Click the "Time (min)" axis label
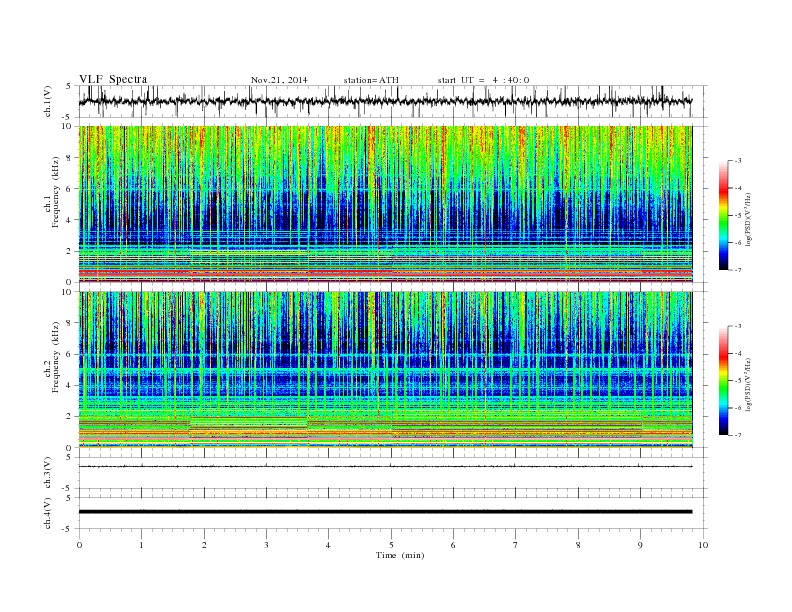Screen dimensions: 792x612 [x=400, y=555]
